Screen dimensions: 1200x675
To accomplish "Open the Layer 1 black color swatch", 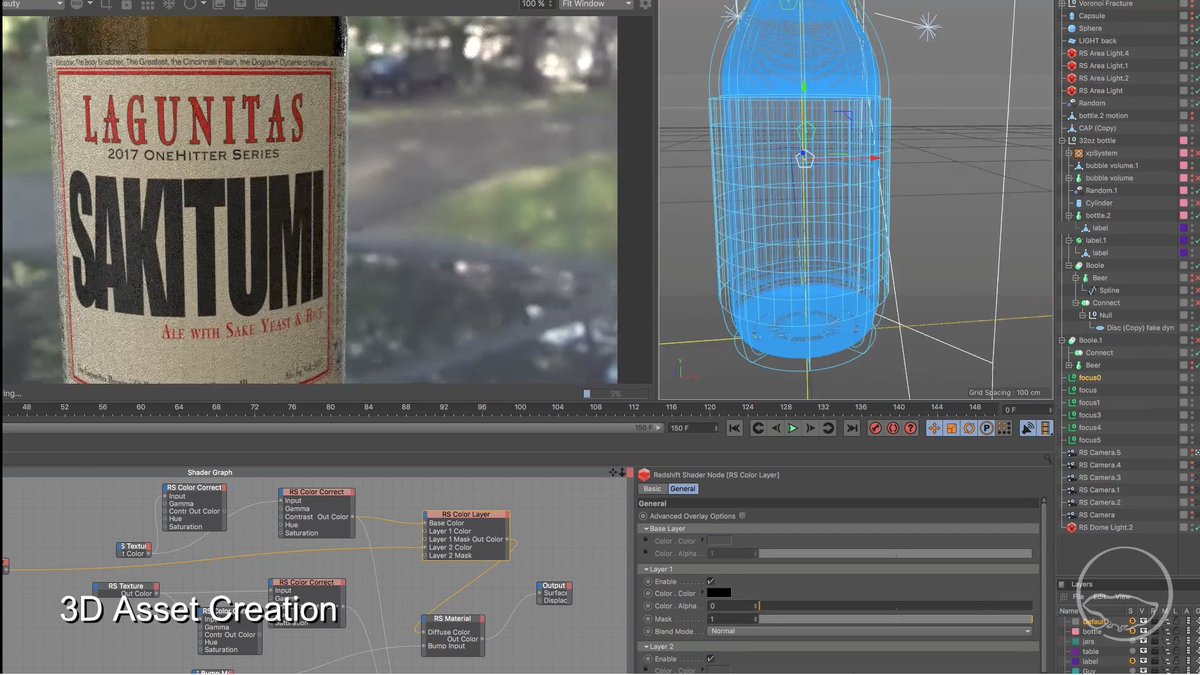I will pyautogui.click(x=719, y=593).
